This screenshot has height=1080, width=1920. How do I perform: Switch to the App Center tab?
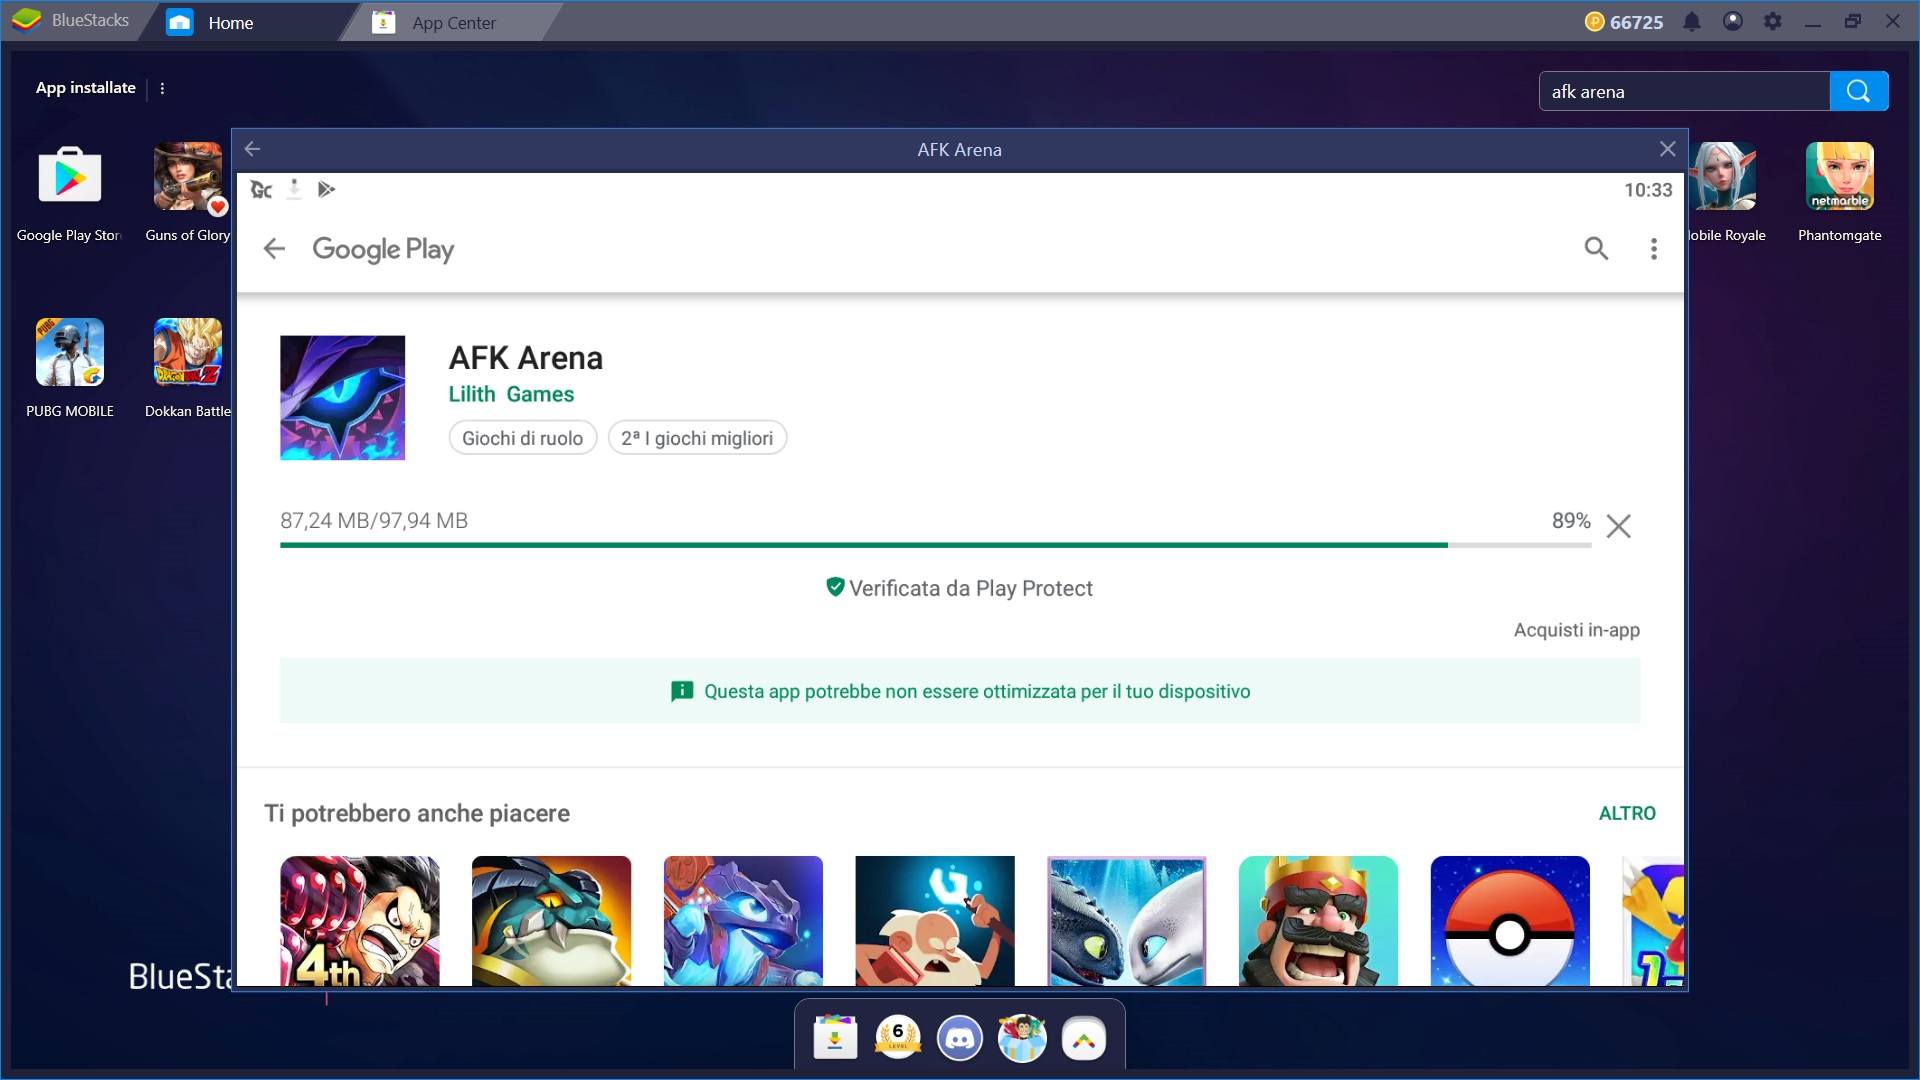click(x=452, y=22)
